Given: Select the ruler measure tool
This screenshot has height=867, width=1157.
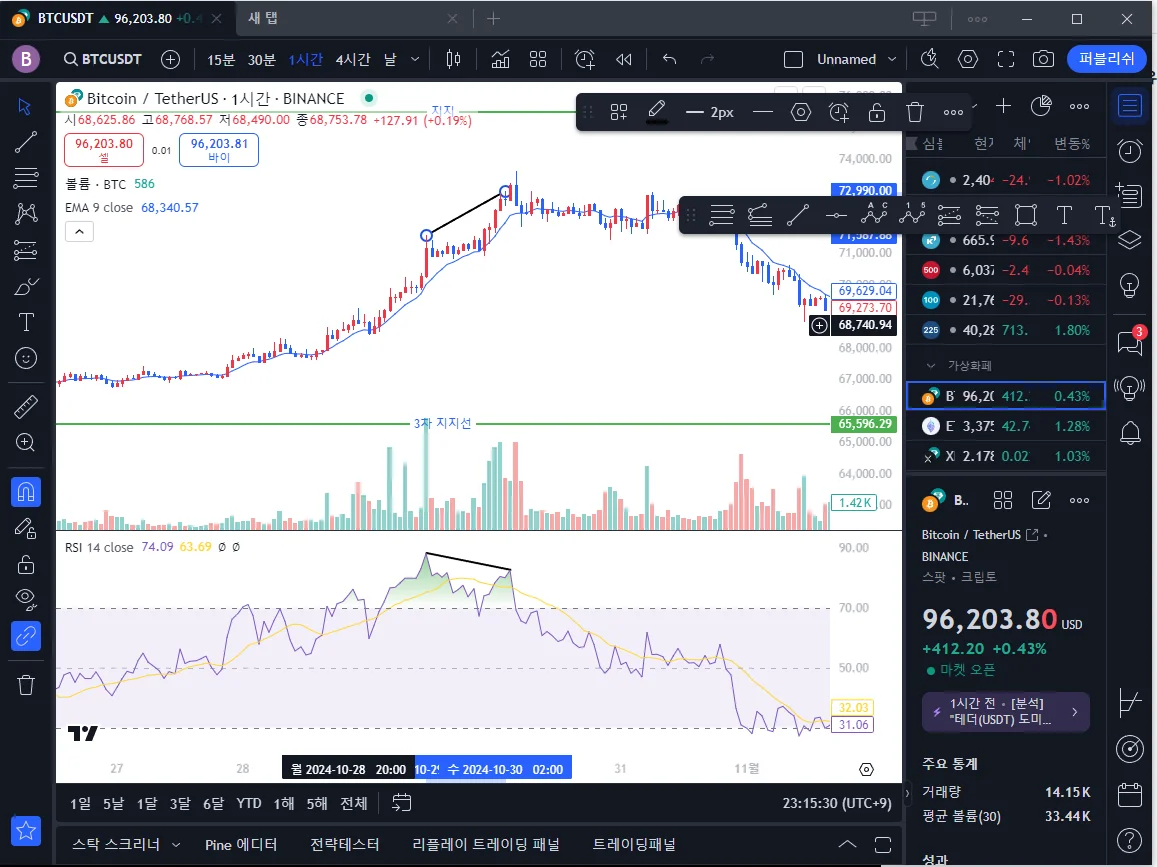Looking at the screenshot, I should [x=25, y=407].
